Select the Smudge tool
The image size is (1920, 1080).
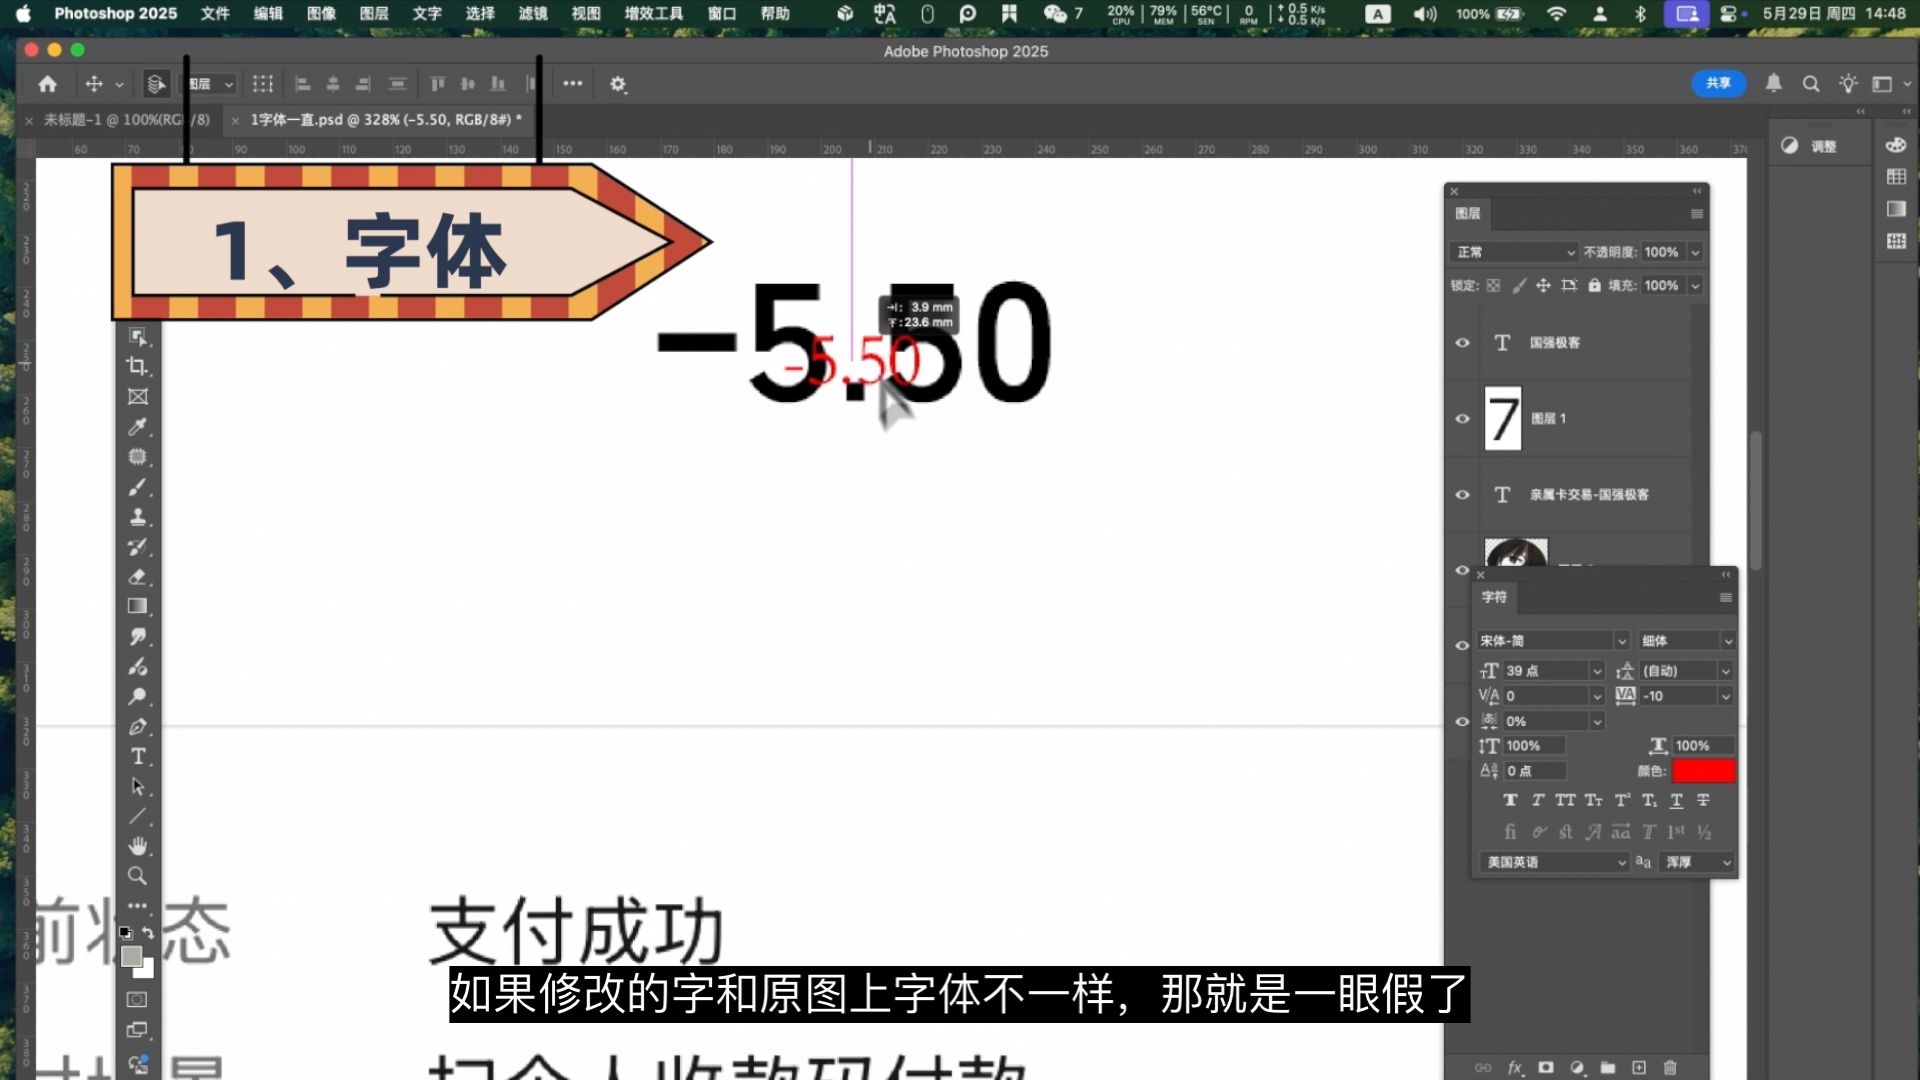(137, 637)
